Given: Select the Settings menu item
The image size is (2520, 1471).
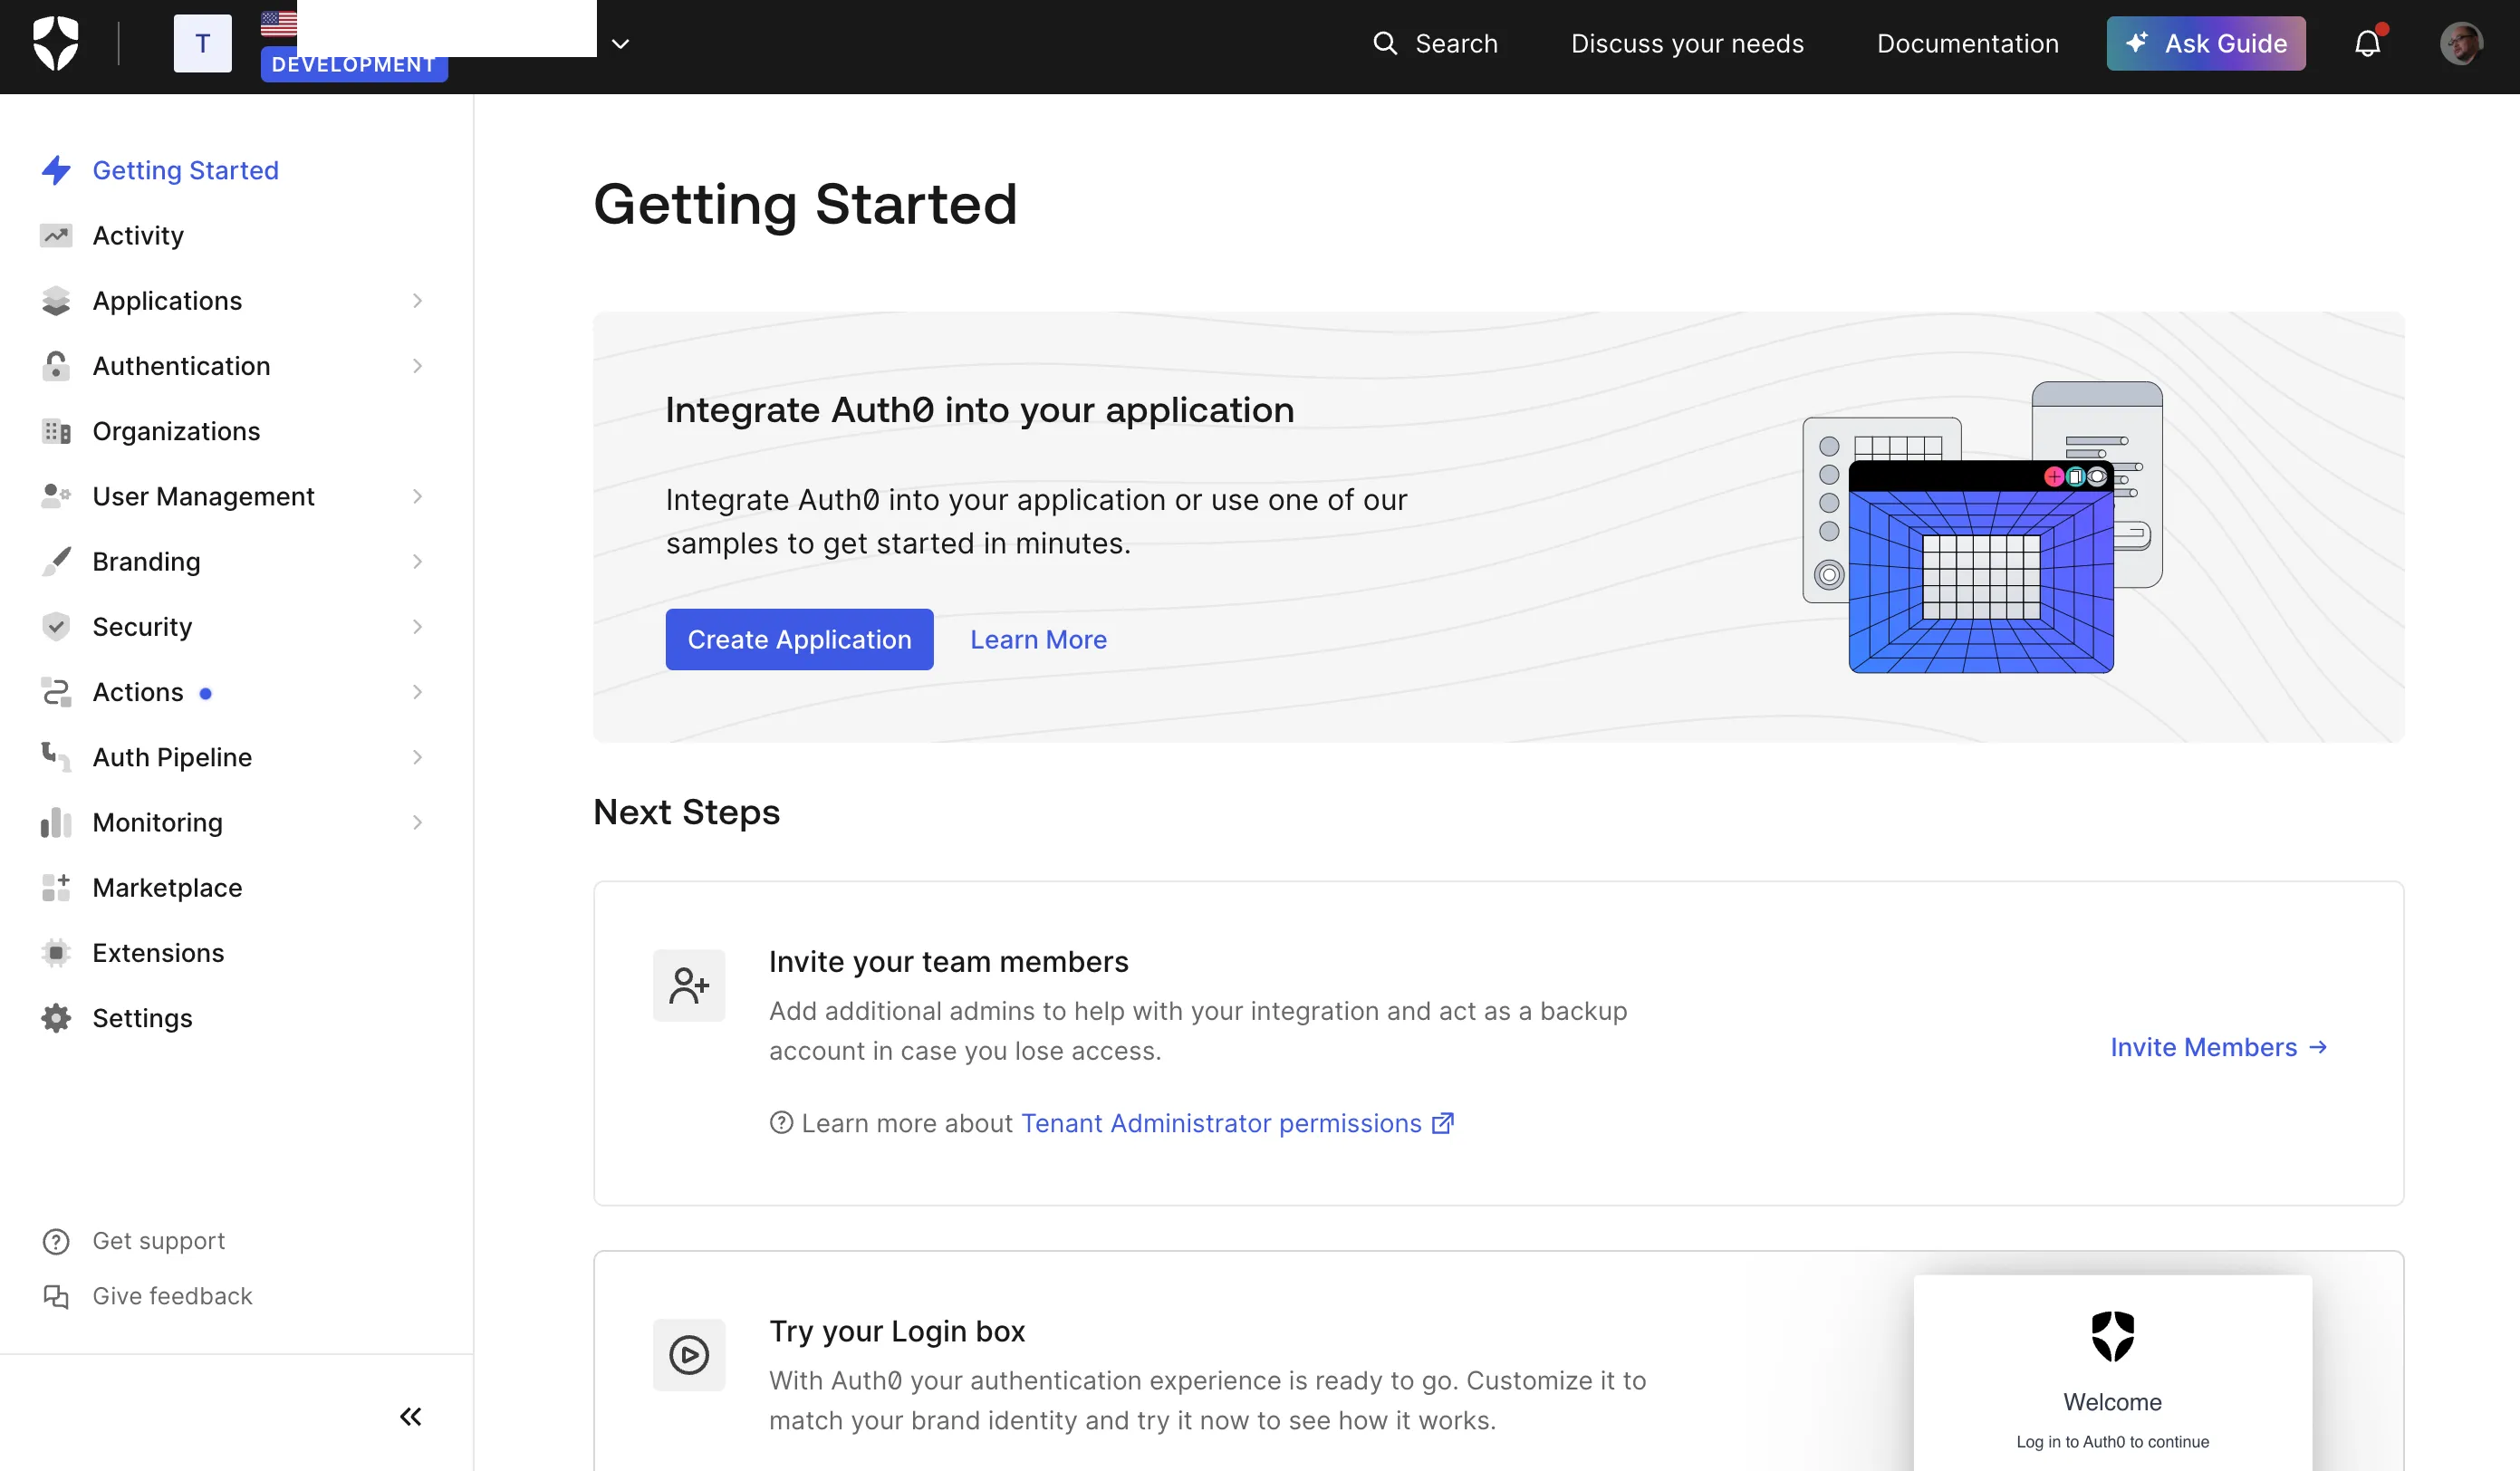Looking at the screenshot, I should [142, 1015].
